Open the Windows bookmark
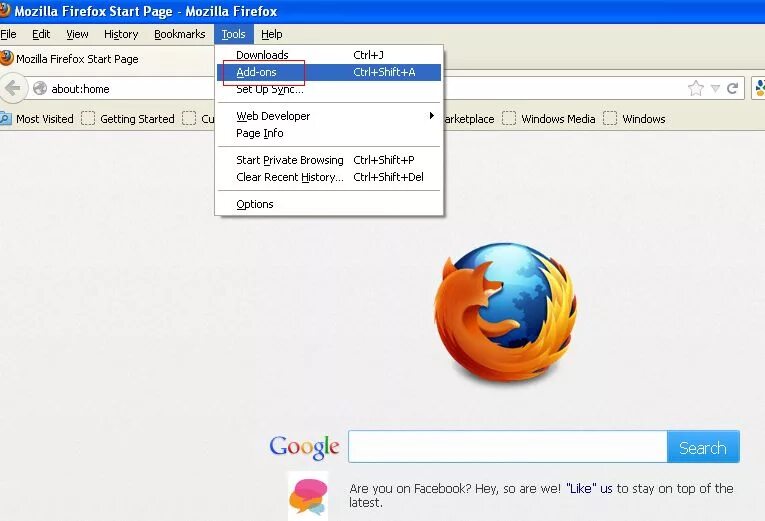 [634, 119]
